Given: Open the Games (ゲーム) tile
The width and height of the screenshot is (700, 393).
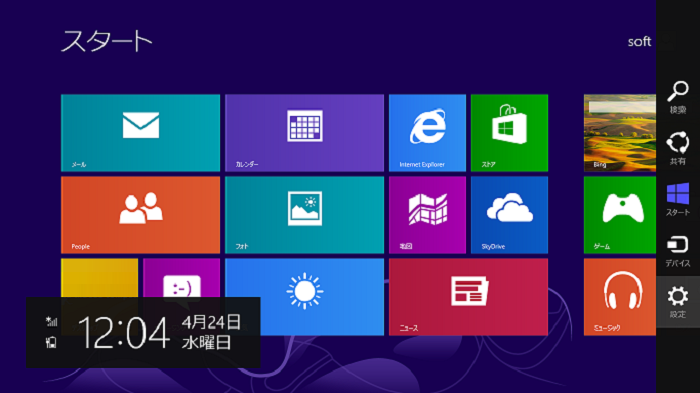Looking at the screenshot, I should [620, 215].
